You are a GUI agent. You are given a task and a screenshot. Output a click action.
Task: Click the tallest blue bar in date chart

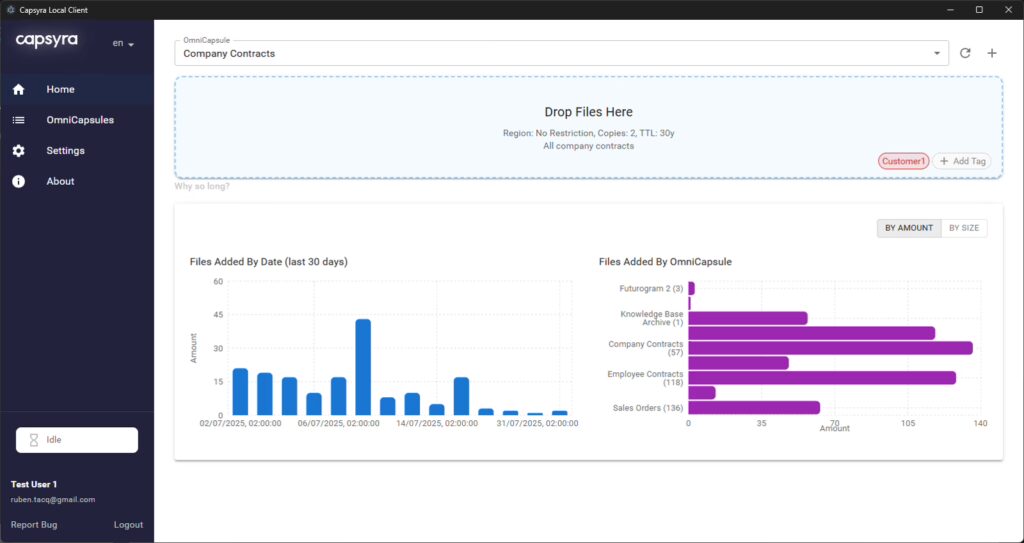(x=363, y=366)
